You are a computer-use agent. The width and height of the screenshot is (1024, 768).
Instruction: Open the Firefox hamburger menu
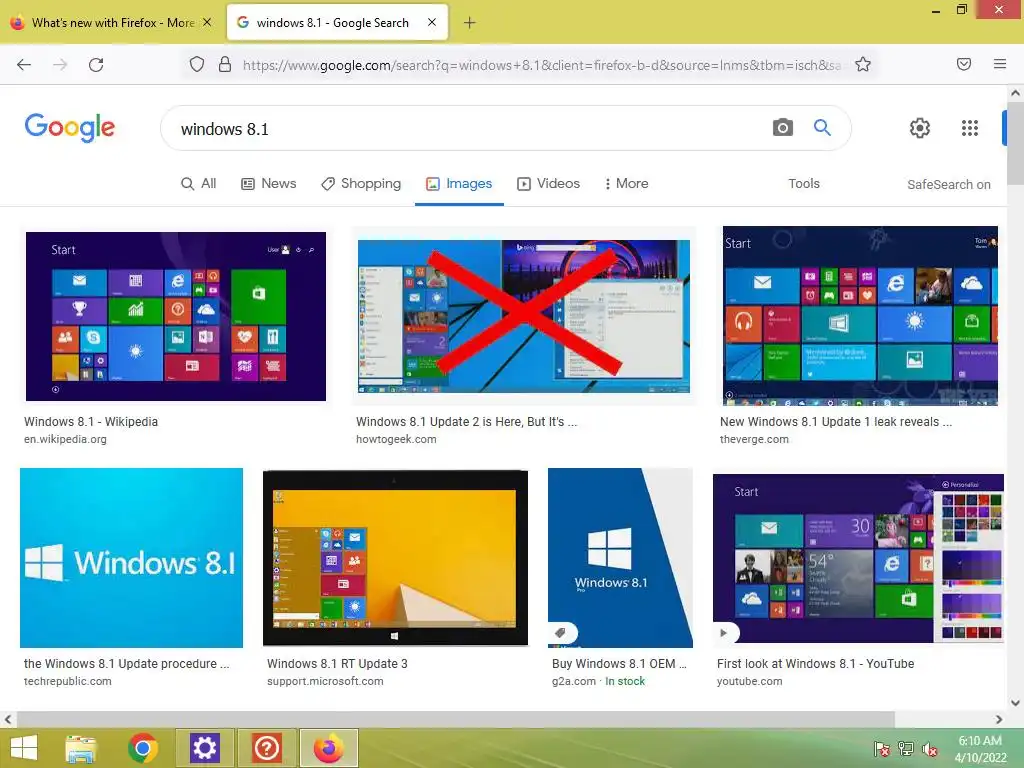tap(1000, 64)
